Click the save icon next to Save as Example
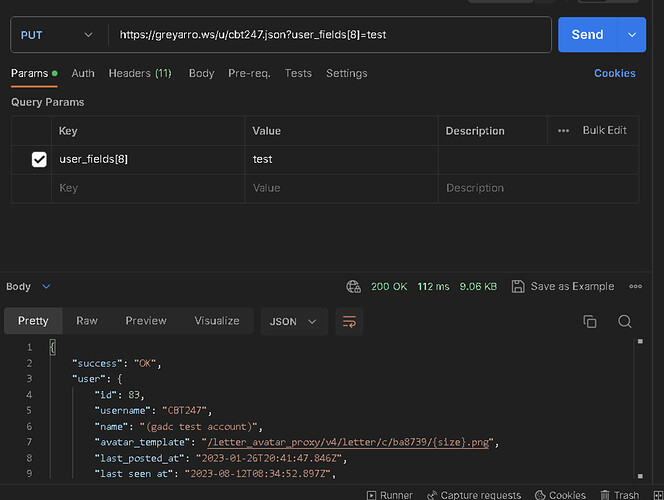 518,287
